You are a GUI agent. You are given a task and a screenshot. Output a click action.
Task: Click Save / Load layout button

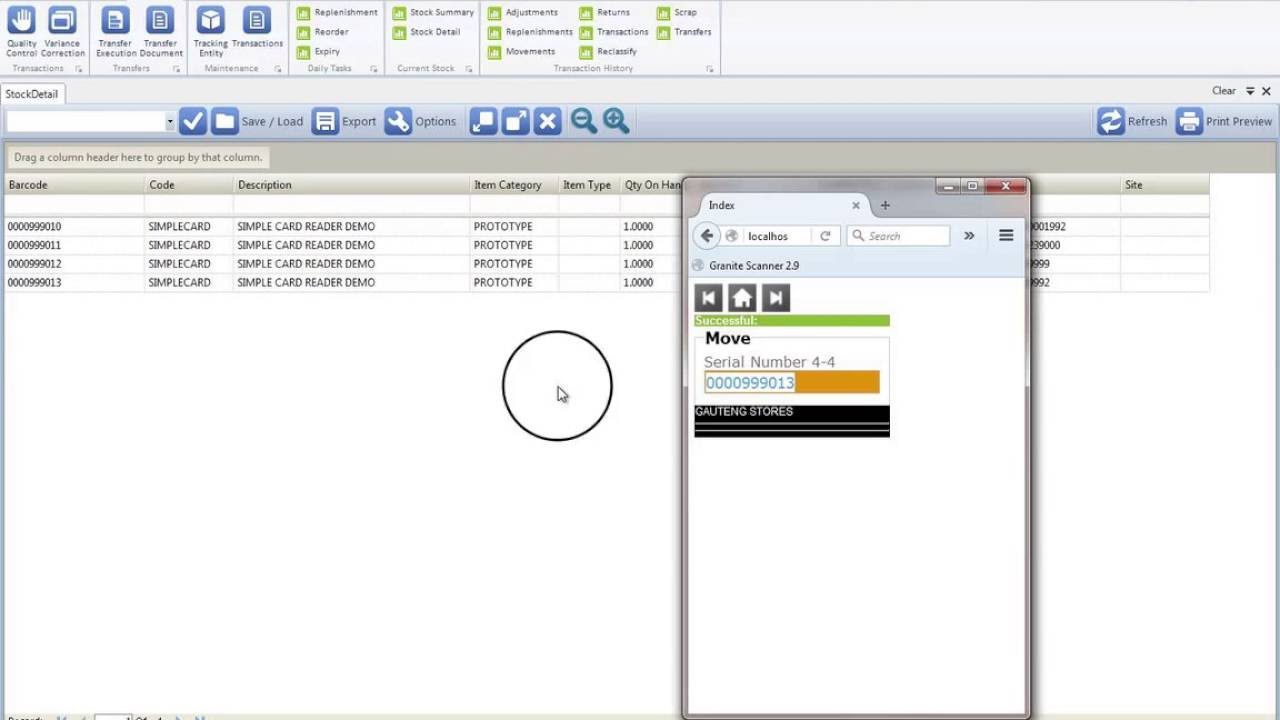pyautogui.click(x=257, y=122)
